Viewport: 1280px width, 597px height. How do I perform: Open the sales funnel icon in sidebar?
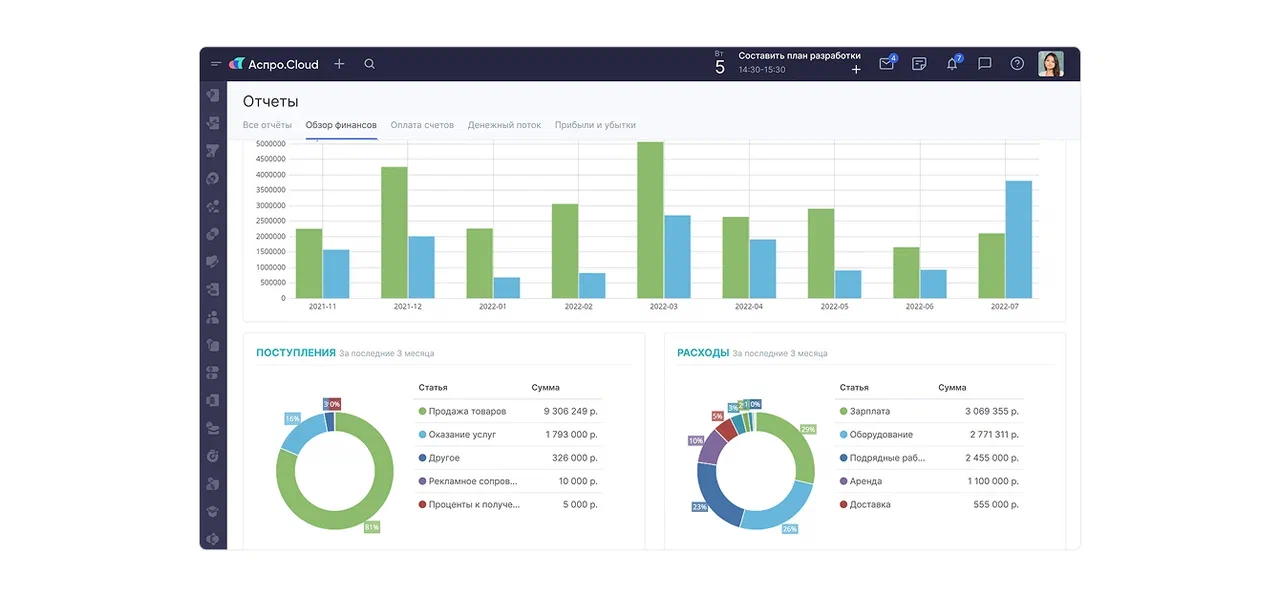point(213,151)
